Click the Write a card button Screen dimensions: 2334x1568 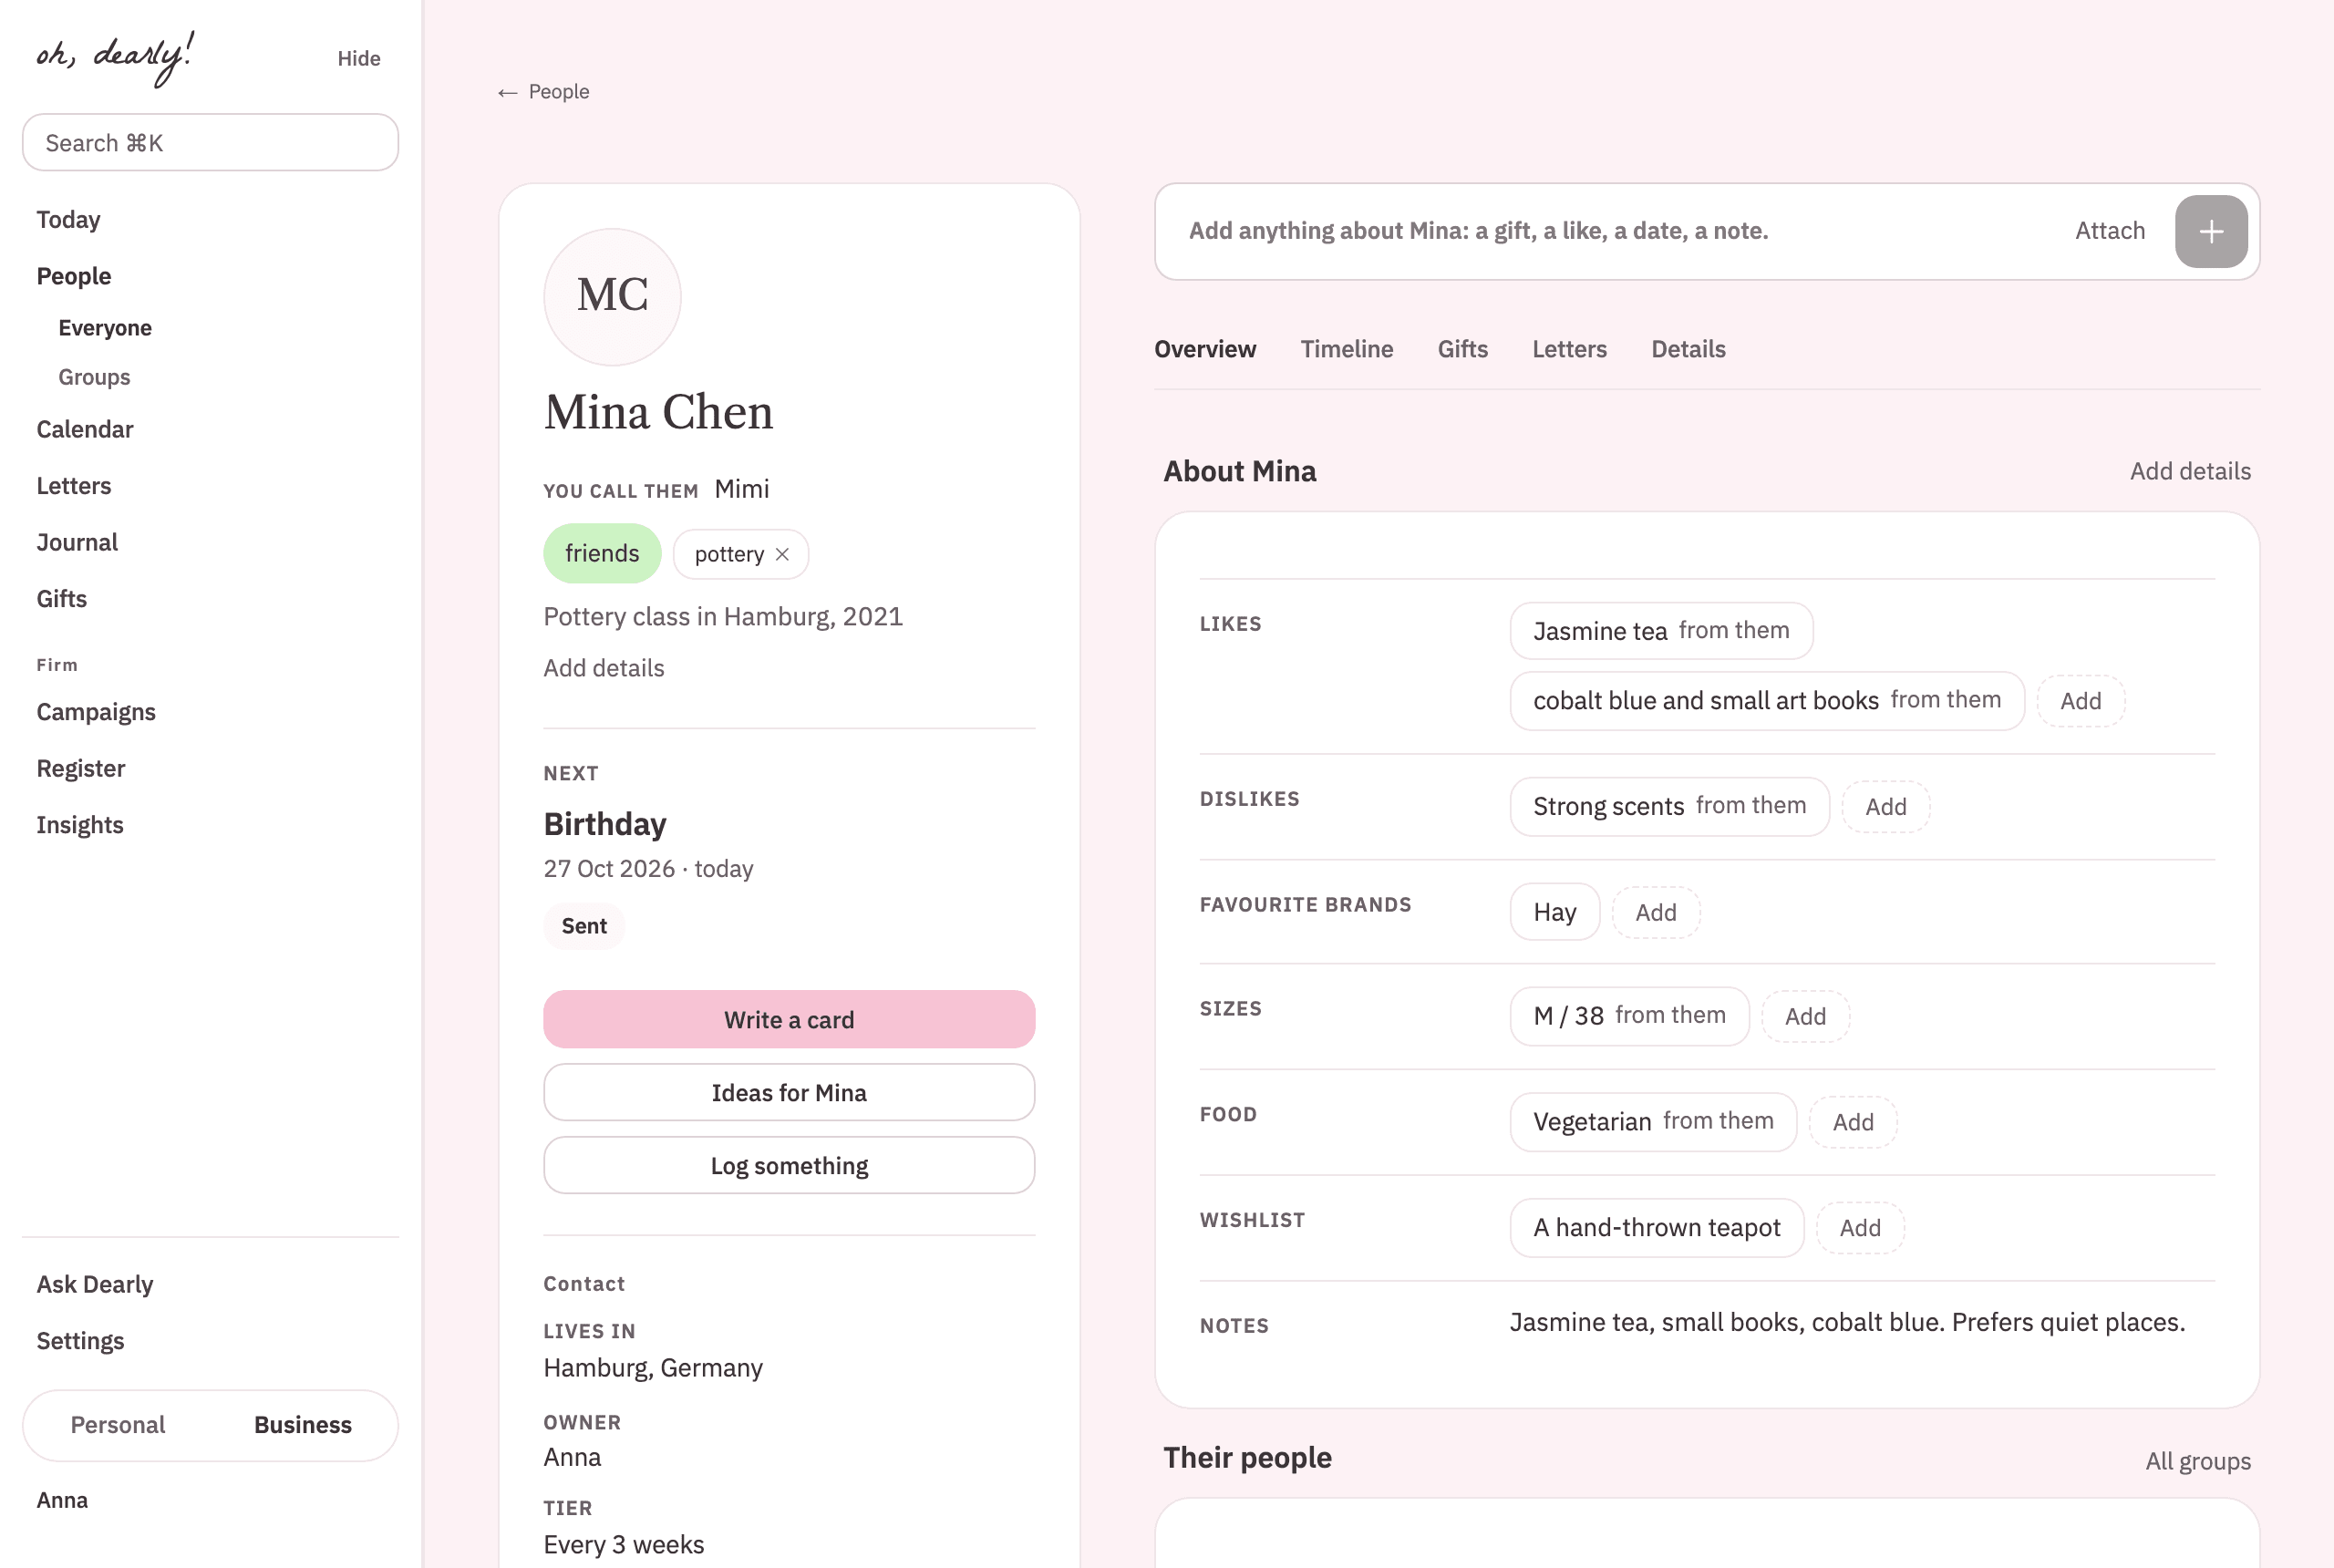[789, 1019]
